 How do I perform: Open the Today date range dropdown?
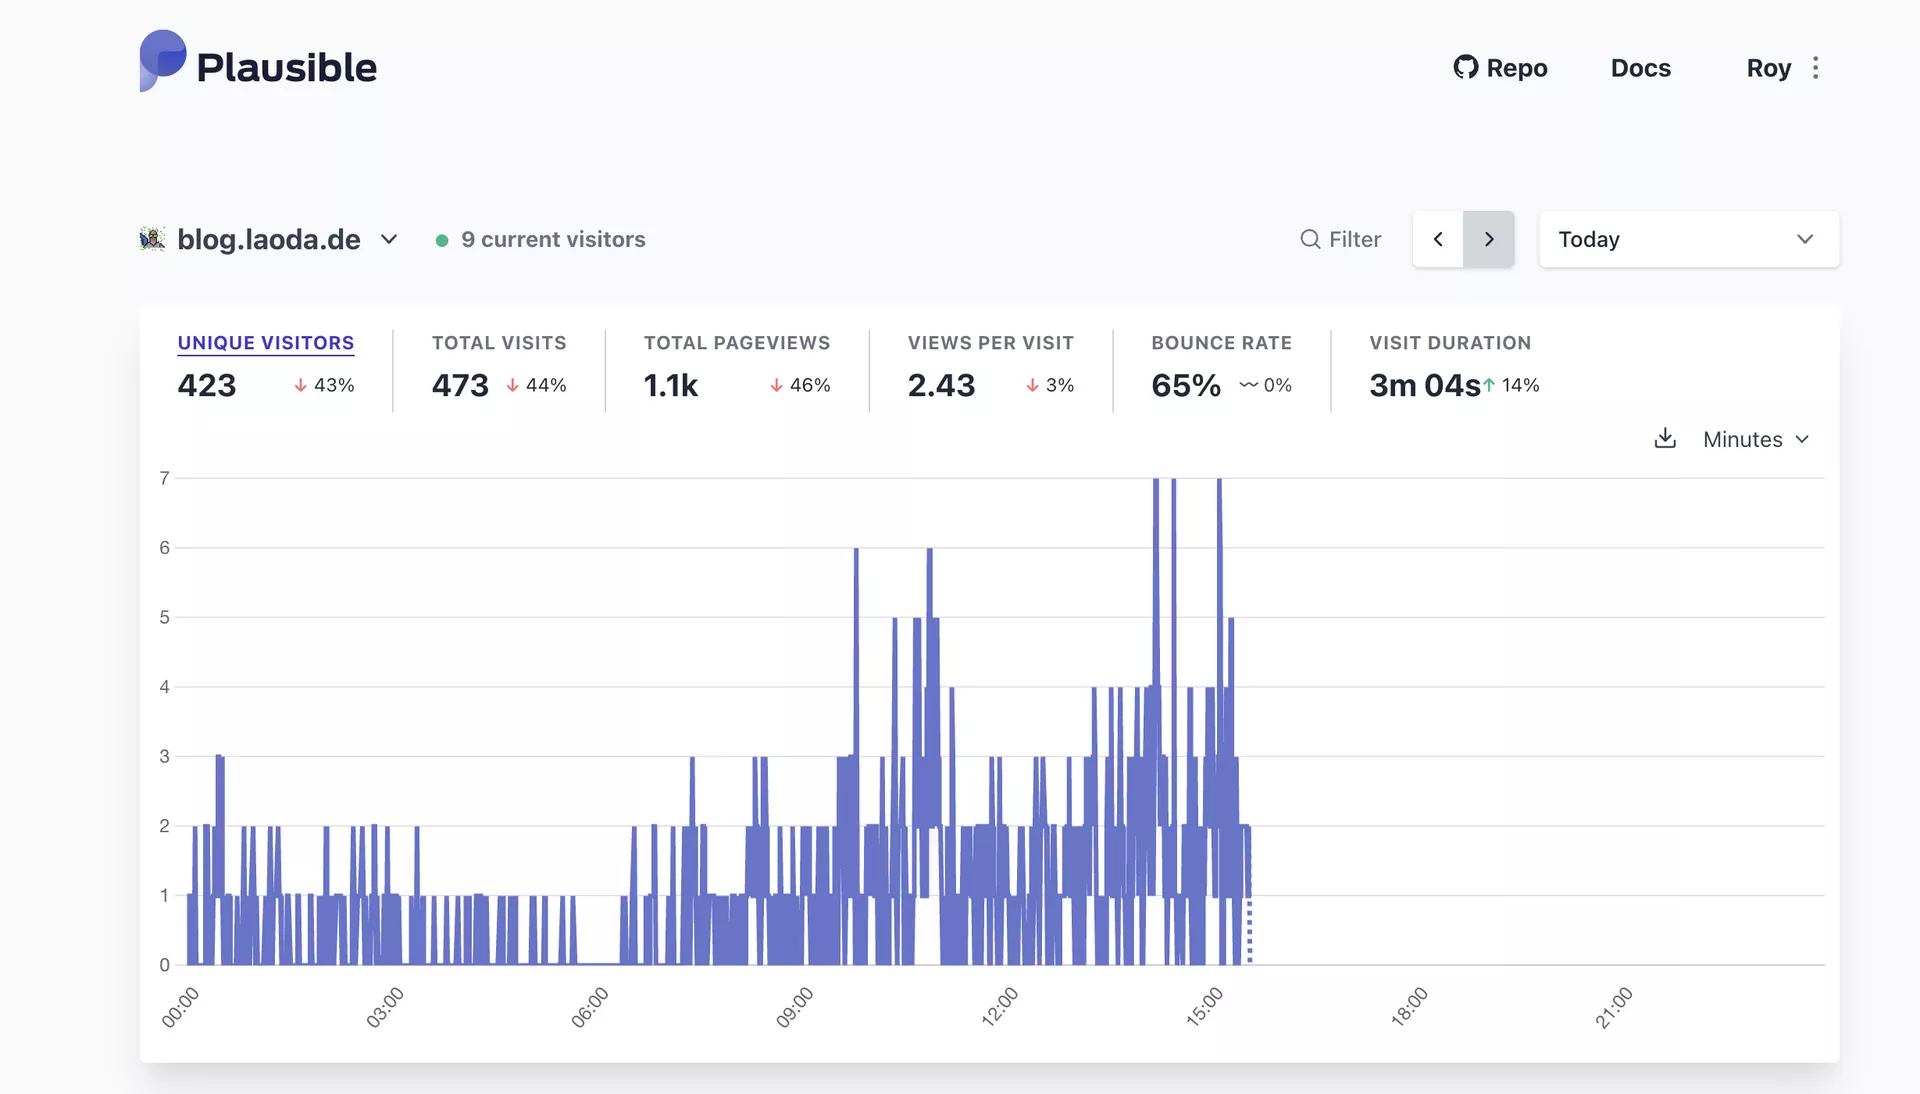pyautogui.click(x=1688, y=239)
